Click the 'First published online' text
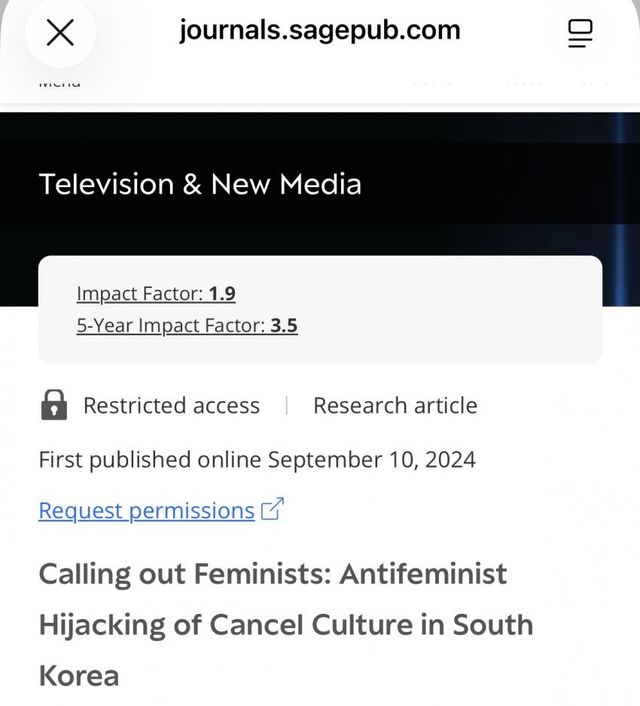 [150, 459]
